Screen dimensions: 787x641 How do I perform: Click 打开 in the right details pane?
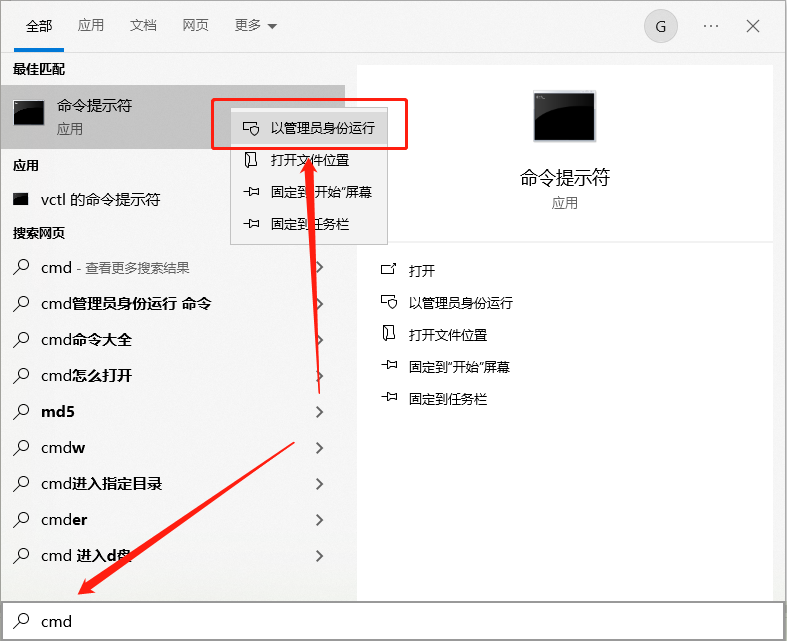[x=422, y=271]
